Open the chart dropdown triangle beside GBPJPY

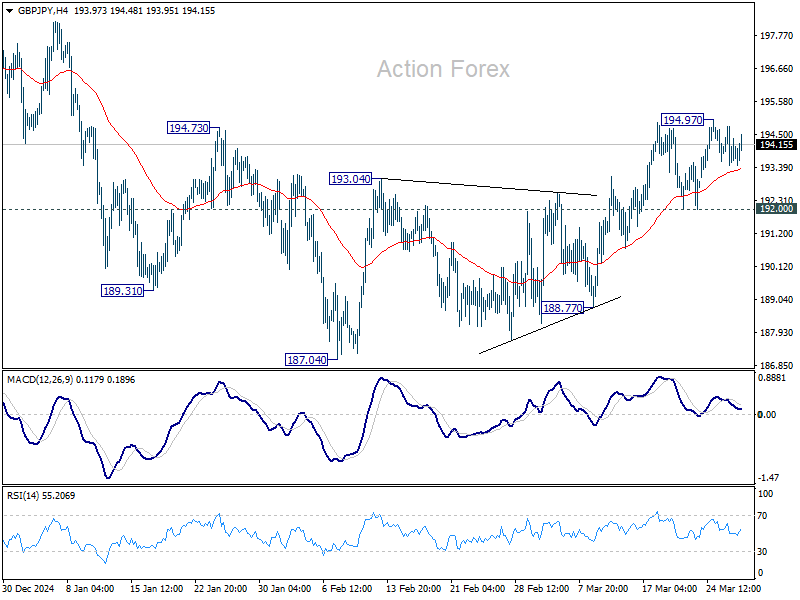[x=10, y=11]
